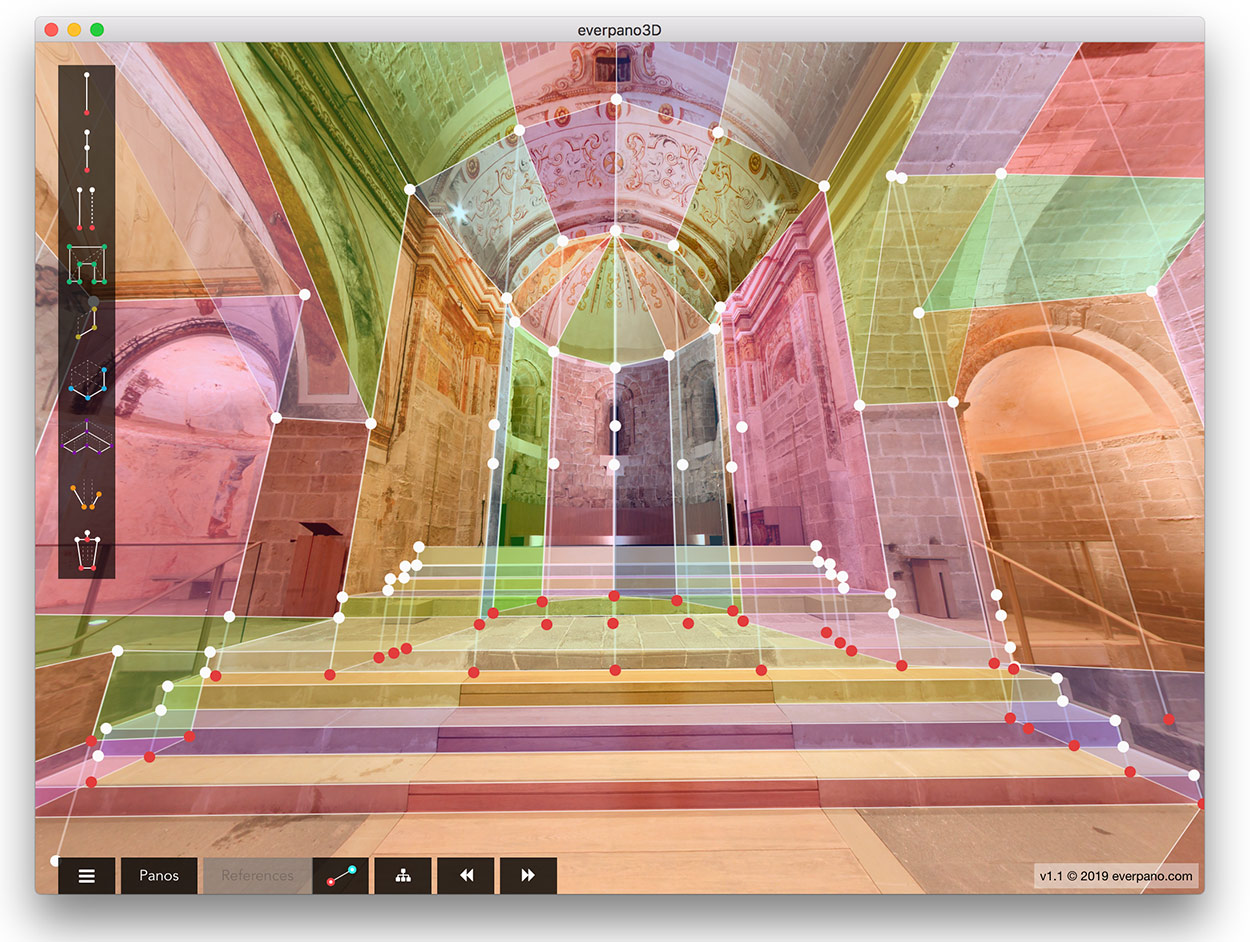Click the green macOS fullscreen button

pyautogui.click(x=97, y=30)
